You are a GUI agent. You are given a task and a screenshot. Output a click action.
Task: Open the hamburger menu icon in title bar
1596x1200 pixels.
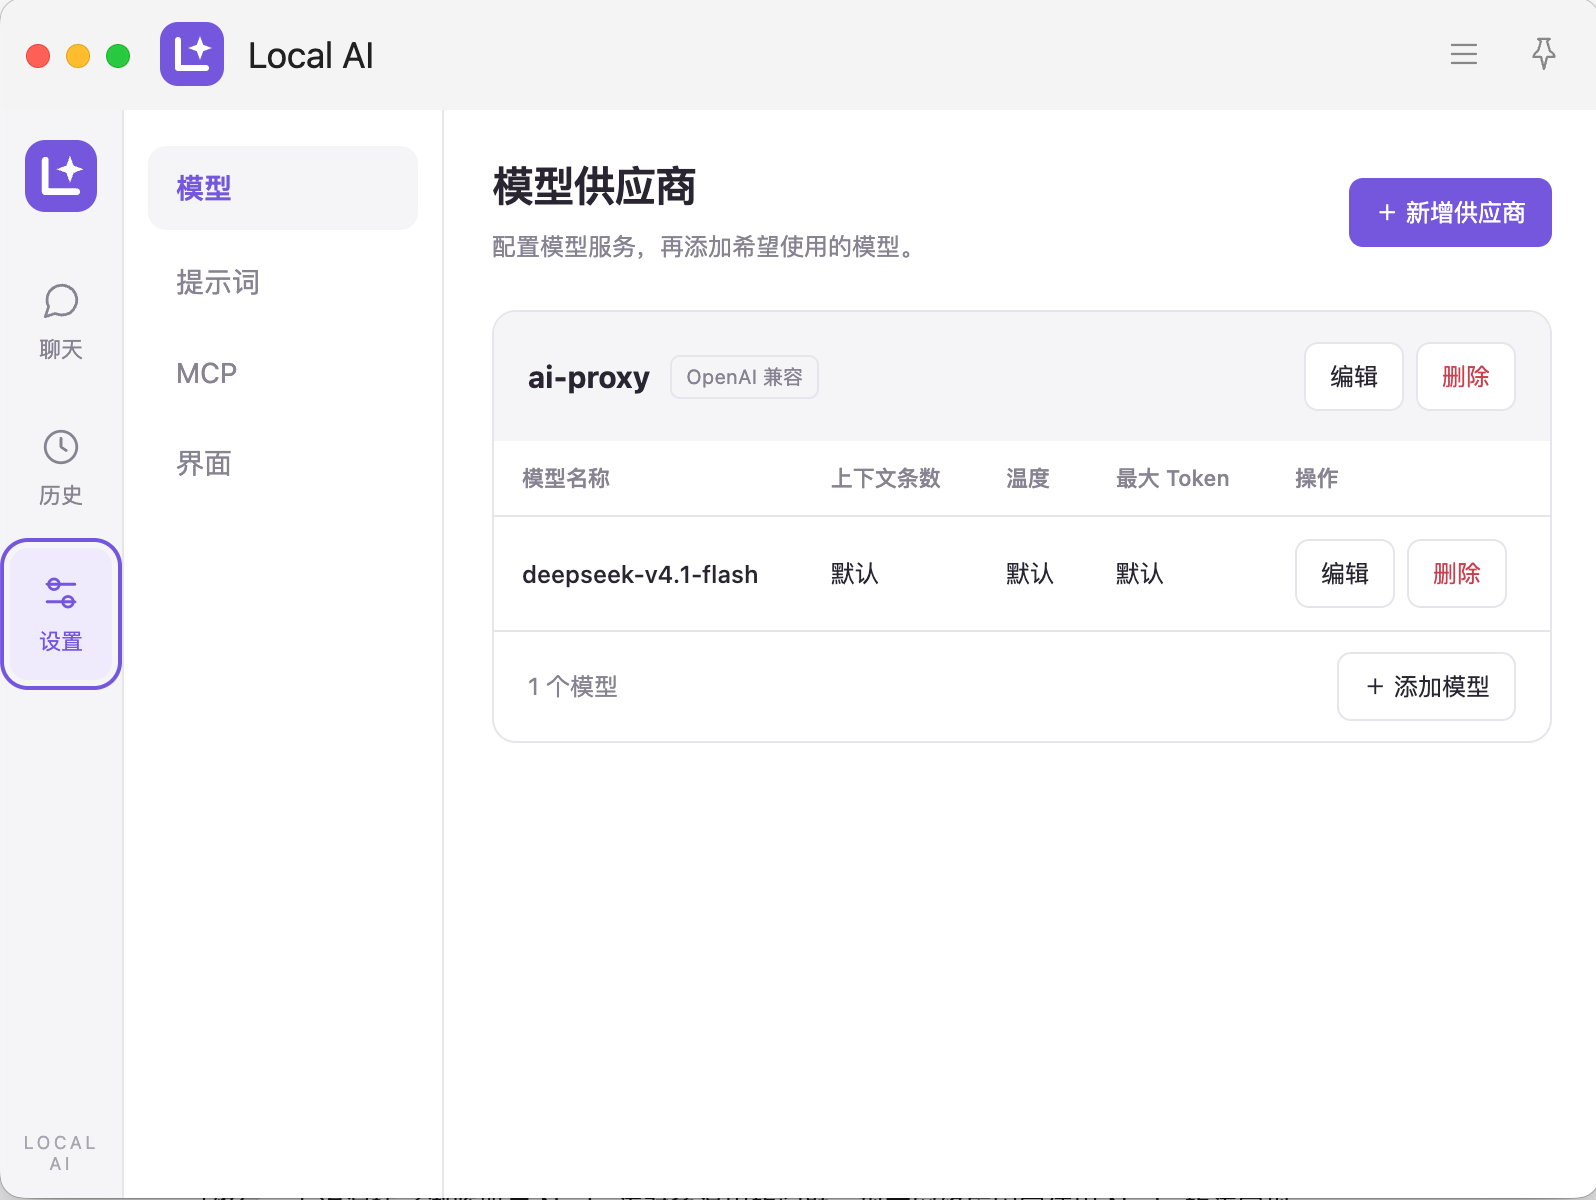pos(1464,54)
